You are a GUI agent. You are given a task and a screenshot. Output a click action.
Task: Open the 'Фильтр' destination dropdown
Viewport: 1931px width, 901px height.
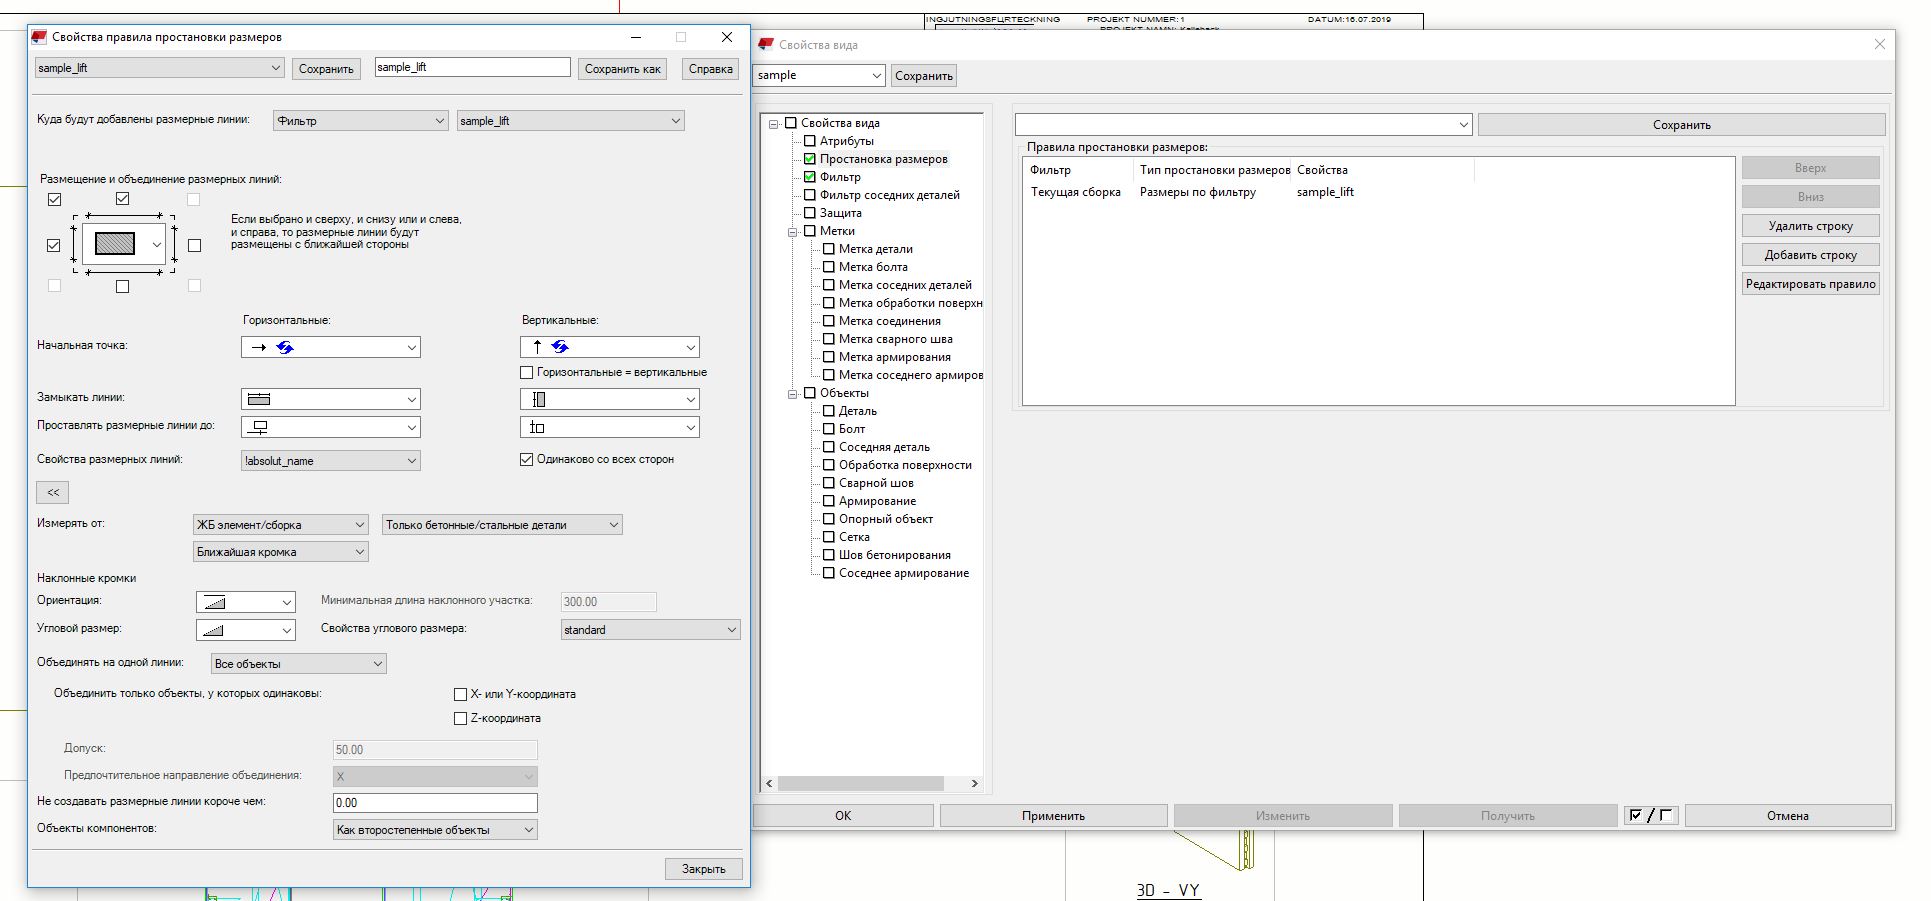[360, 121]
